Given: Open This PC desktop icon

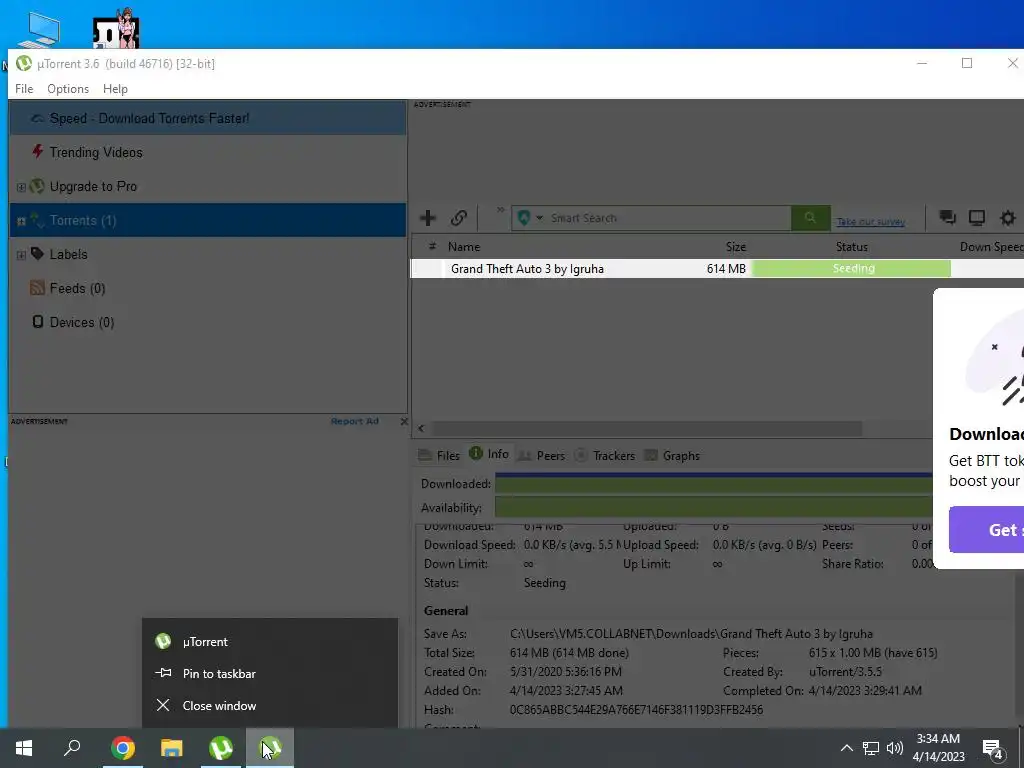Looking at the screenshot, I should [38, 29].
